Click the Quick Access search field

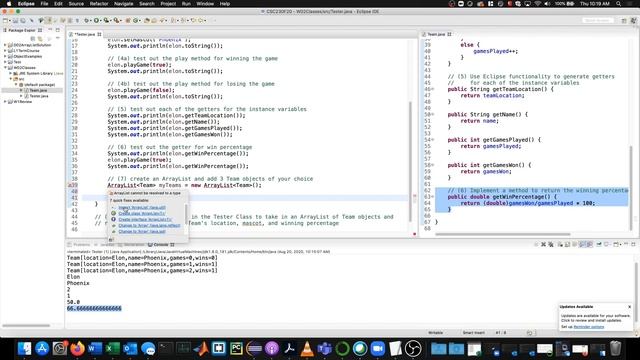pos(598,20)
